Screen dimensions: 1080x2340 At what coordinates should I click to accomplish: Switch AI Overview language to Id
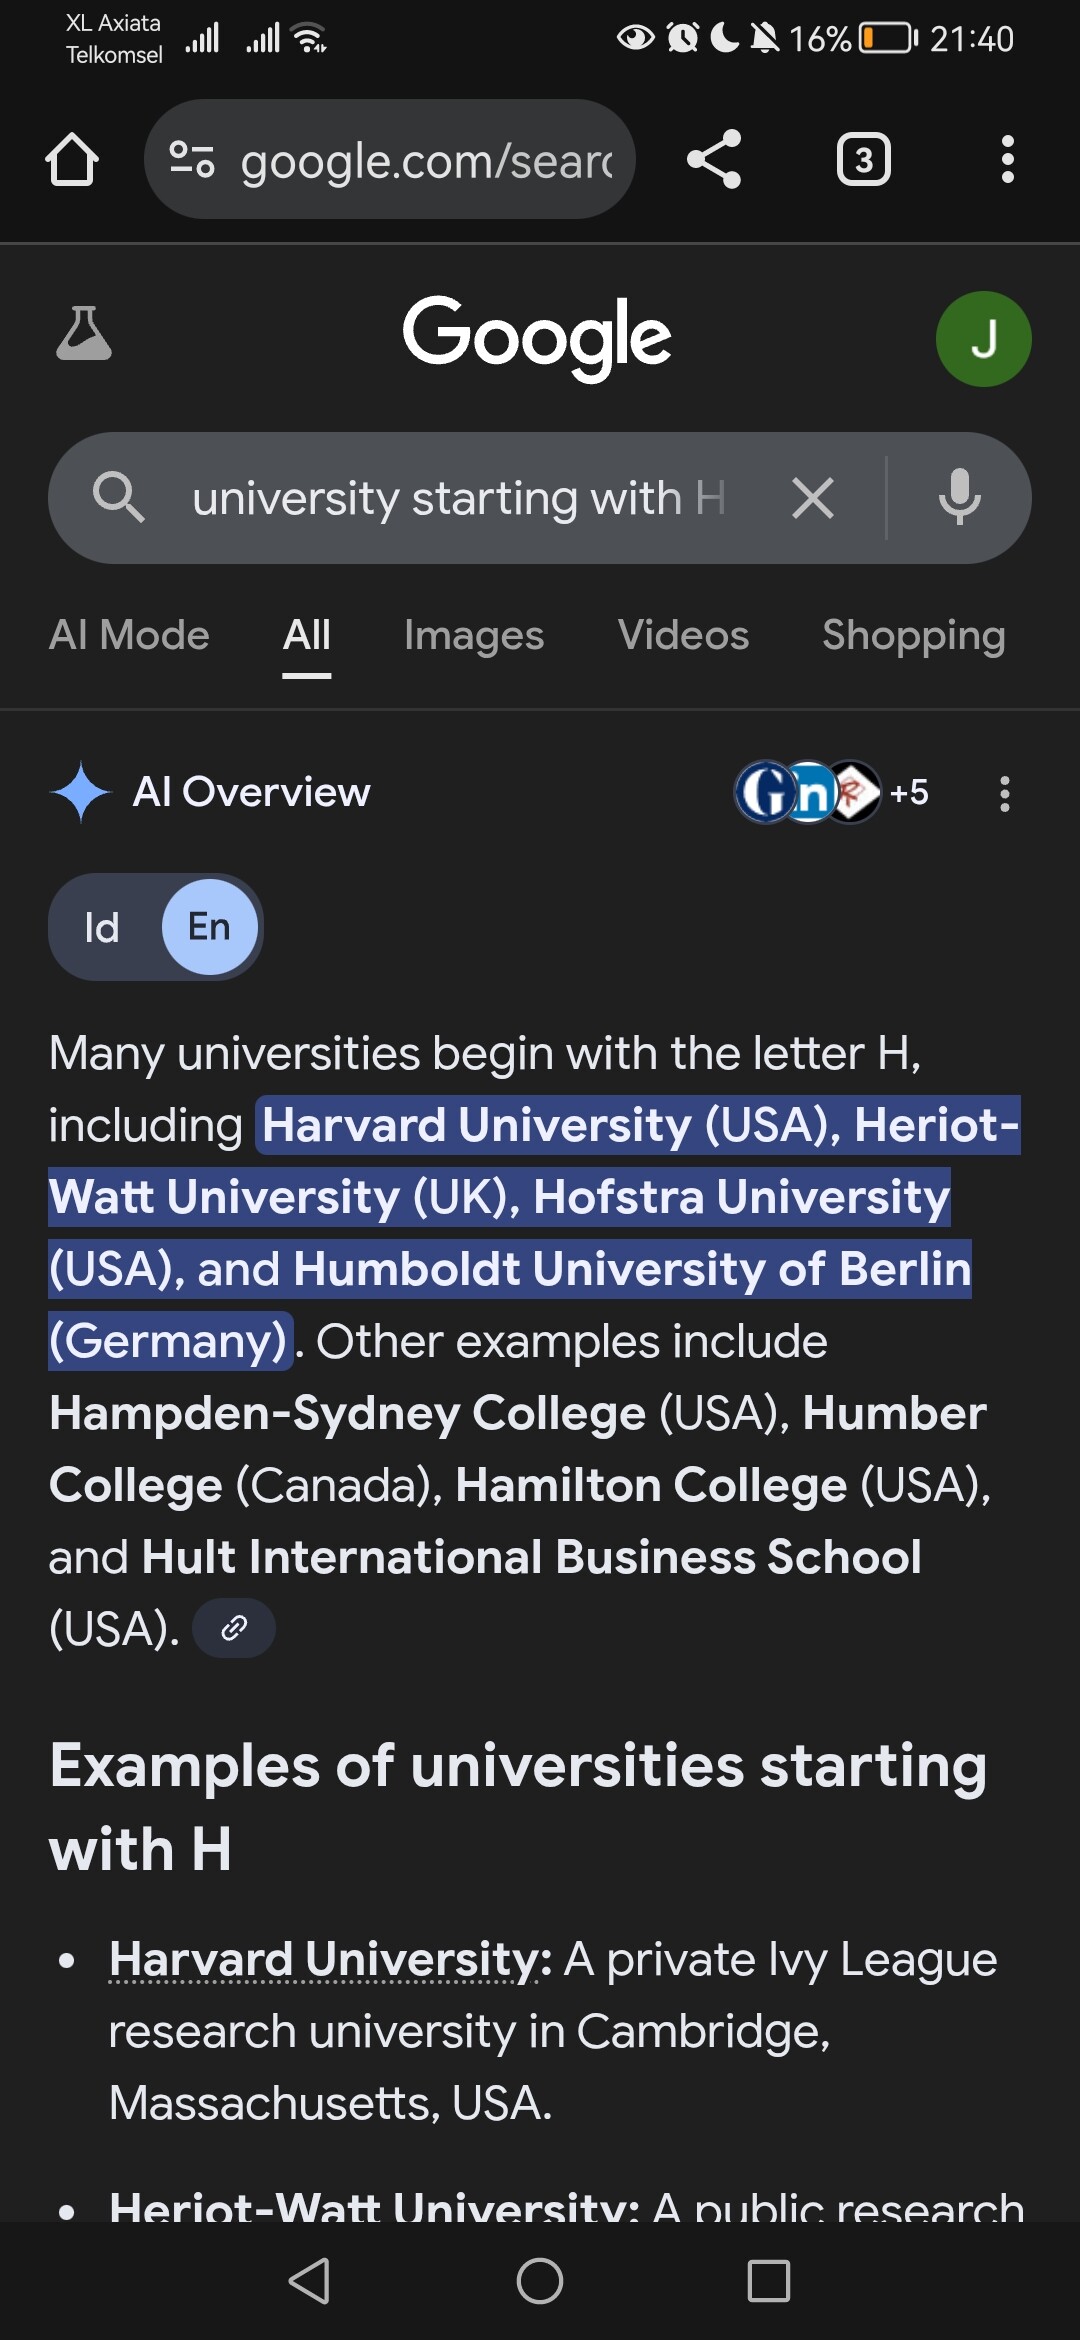102,927
